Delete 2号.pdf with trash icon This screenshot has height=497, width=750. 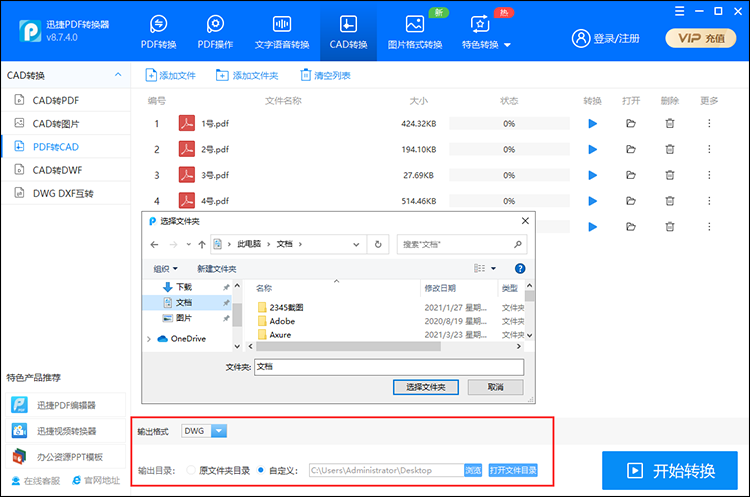(670, 149)
